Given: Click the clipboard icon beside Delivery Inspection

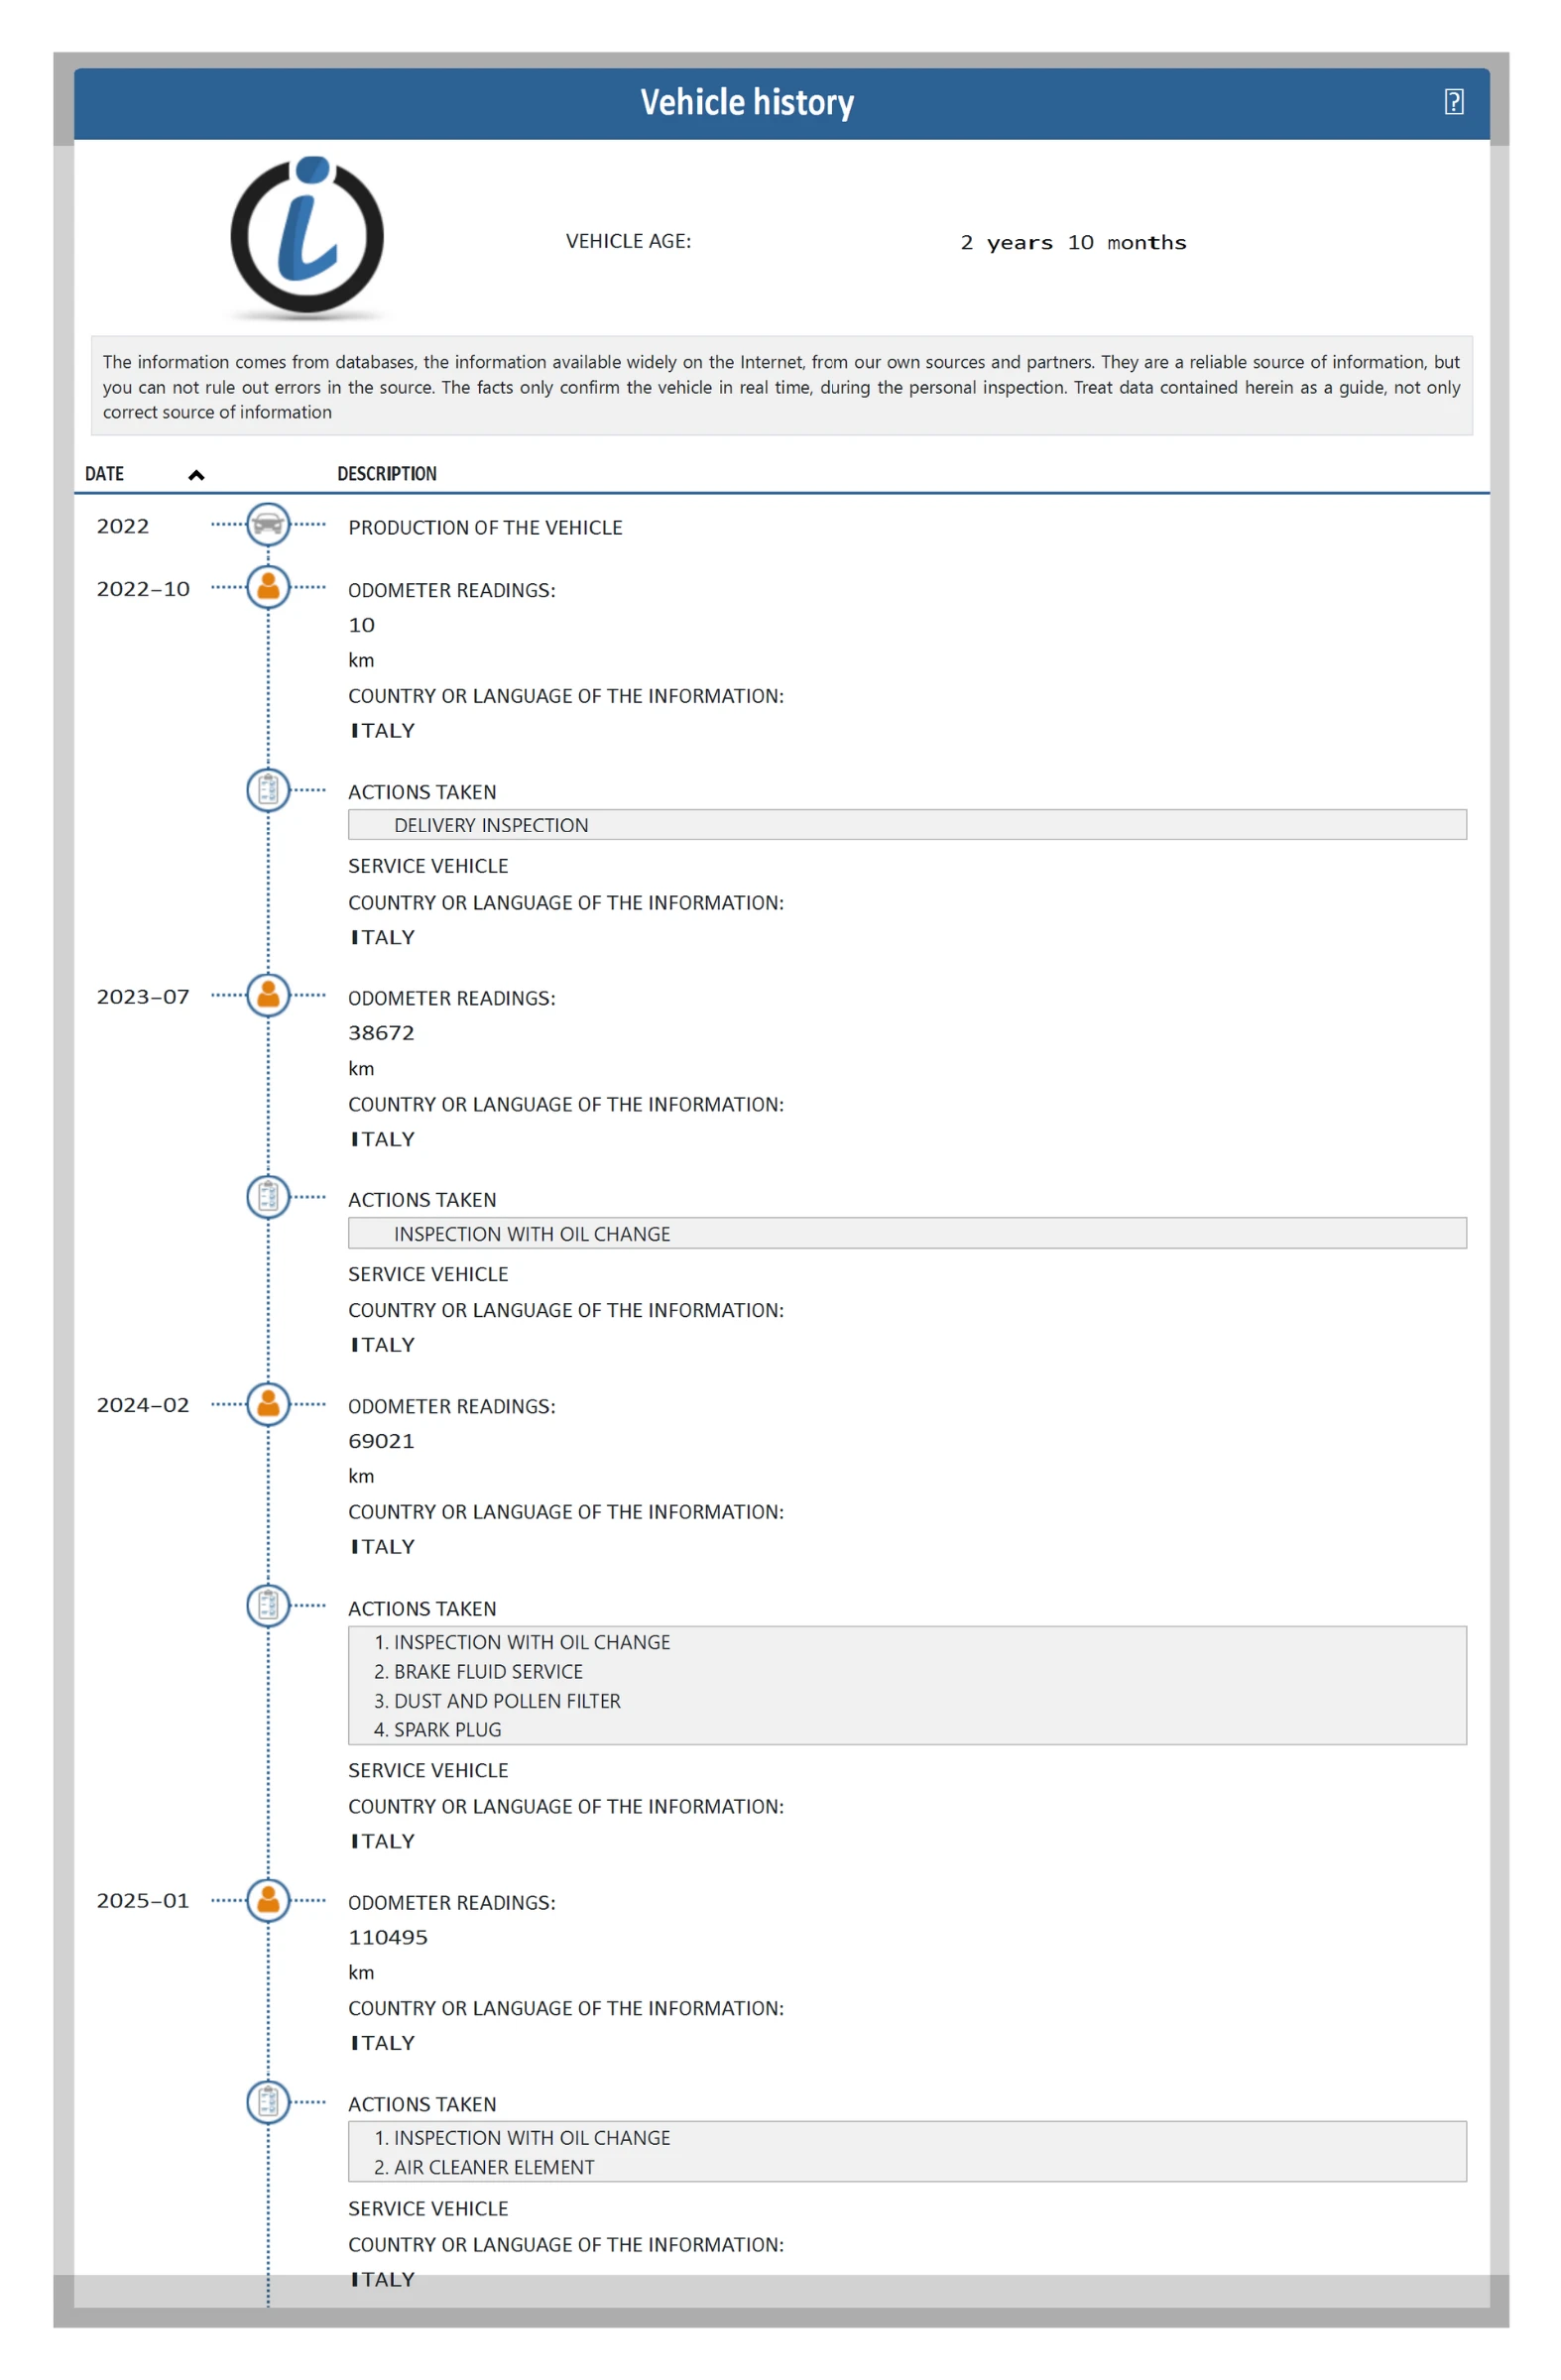Looking at the screenshot, I should pyautogui.click(x=268, y=790).
